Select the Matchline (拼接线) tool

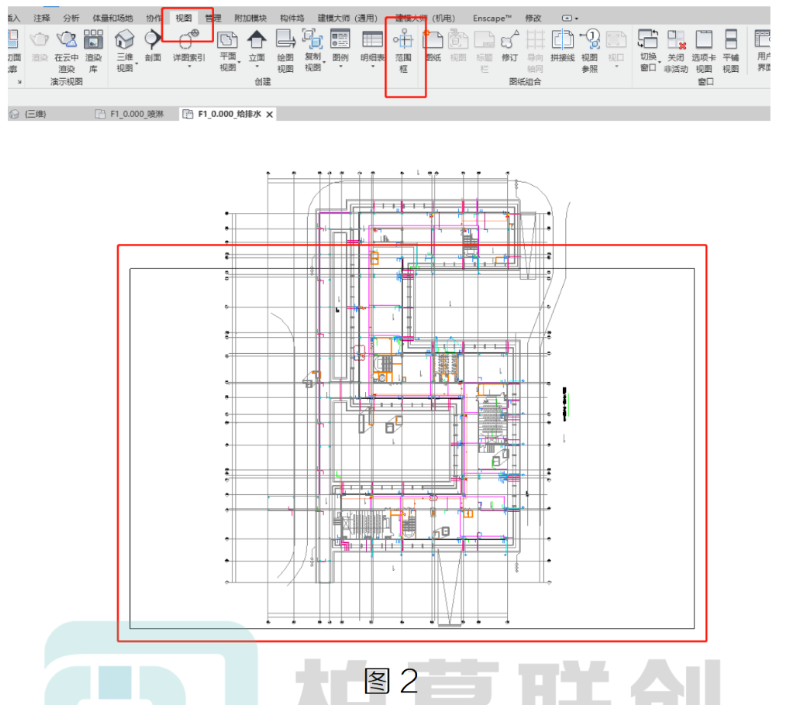[563, 46]
